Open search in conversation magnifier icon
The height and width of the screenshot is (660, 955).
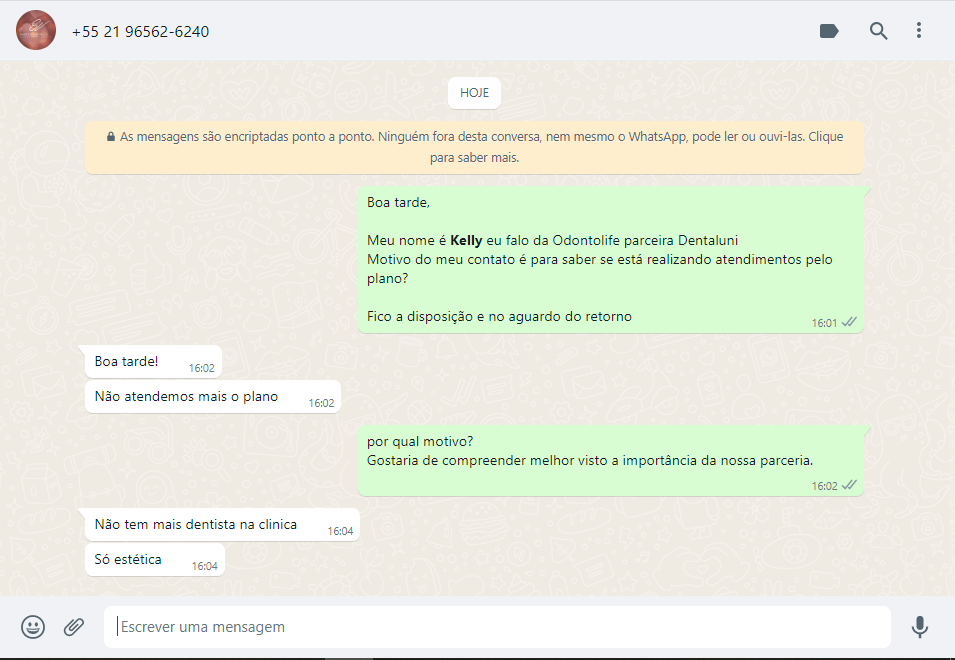click(x=878, y=31)
